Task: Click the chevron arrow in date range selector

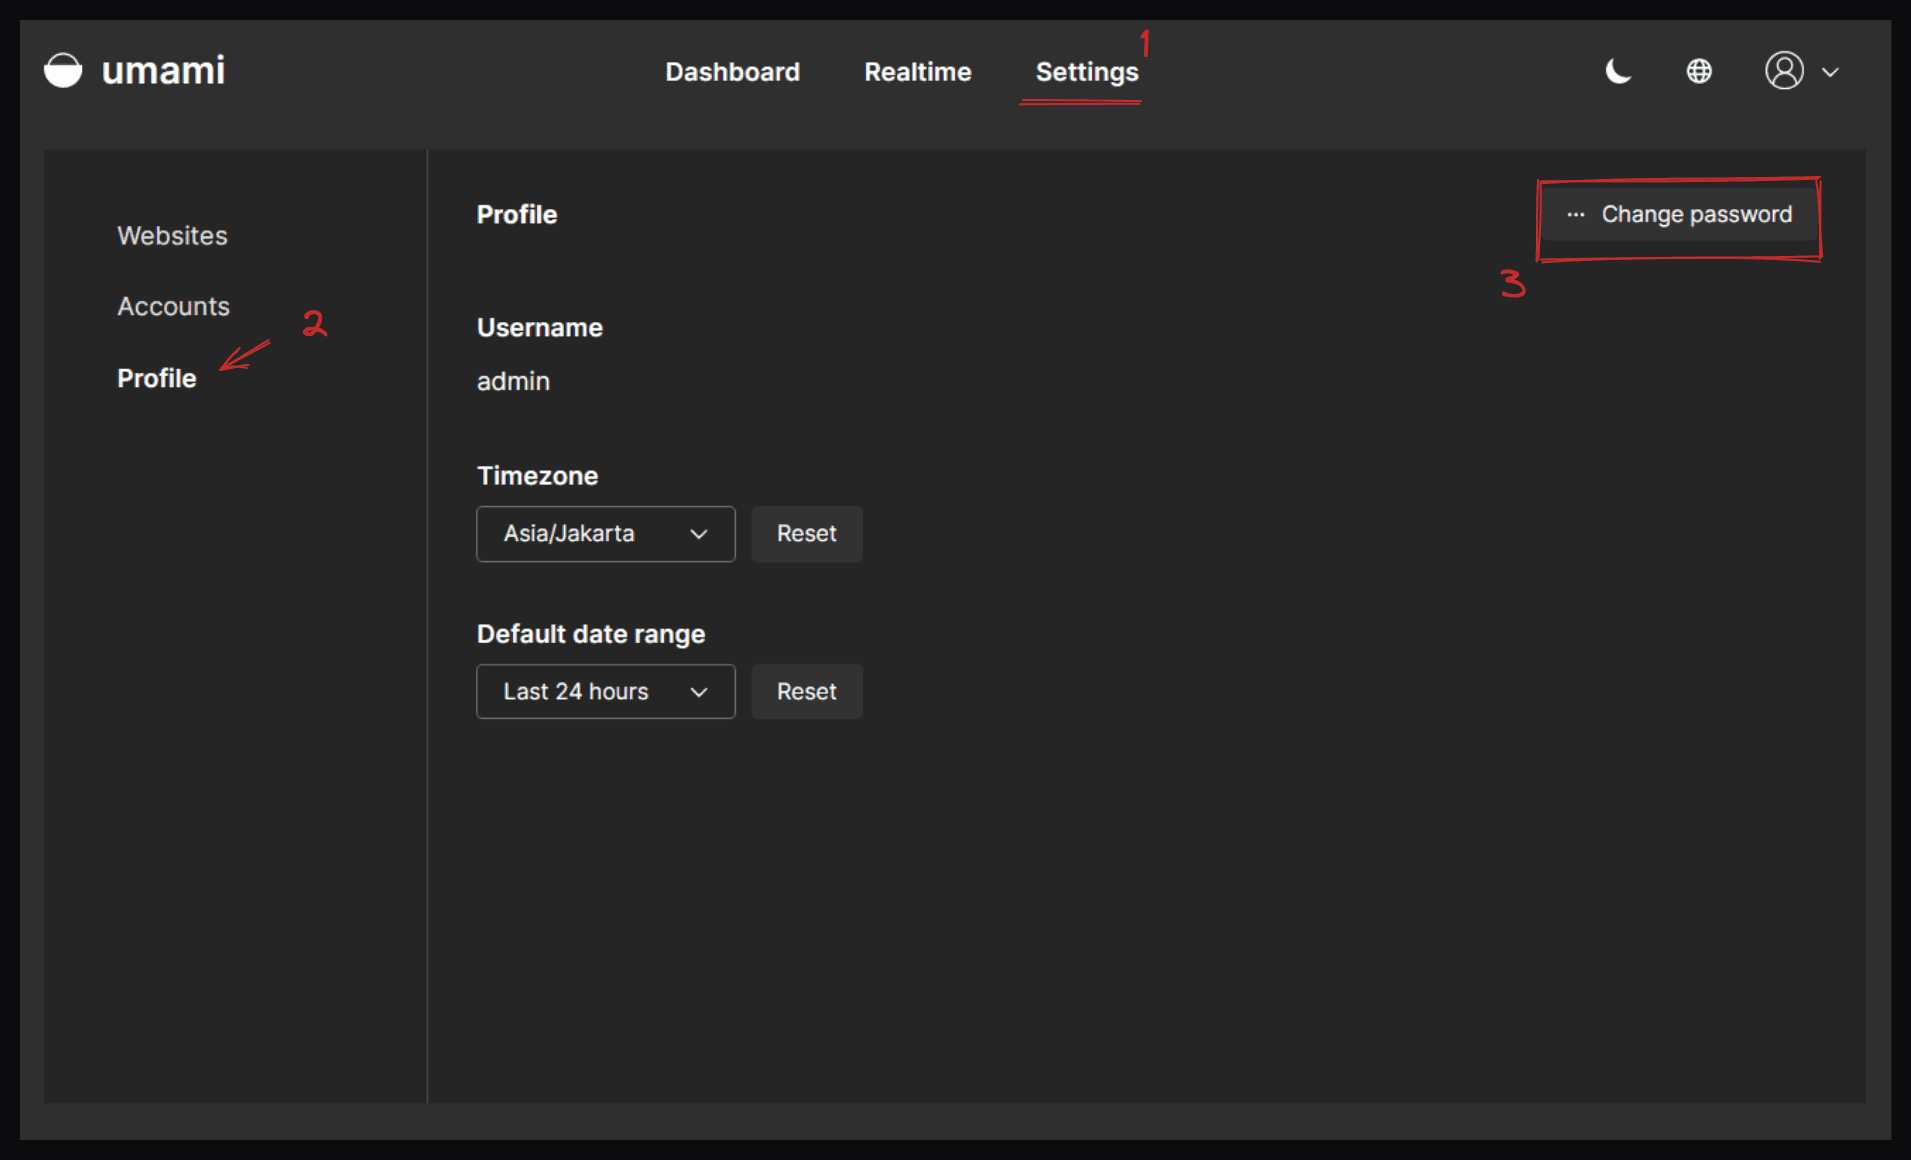Action: tap(699, 692)
